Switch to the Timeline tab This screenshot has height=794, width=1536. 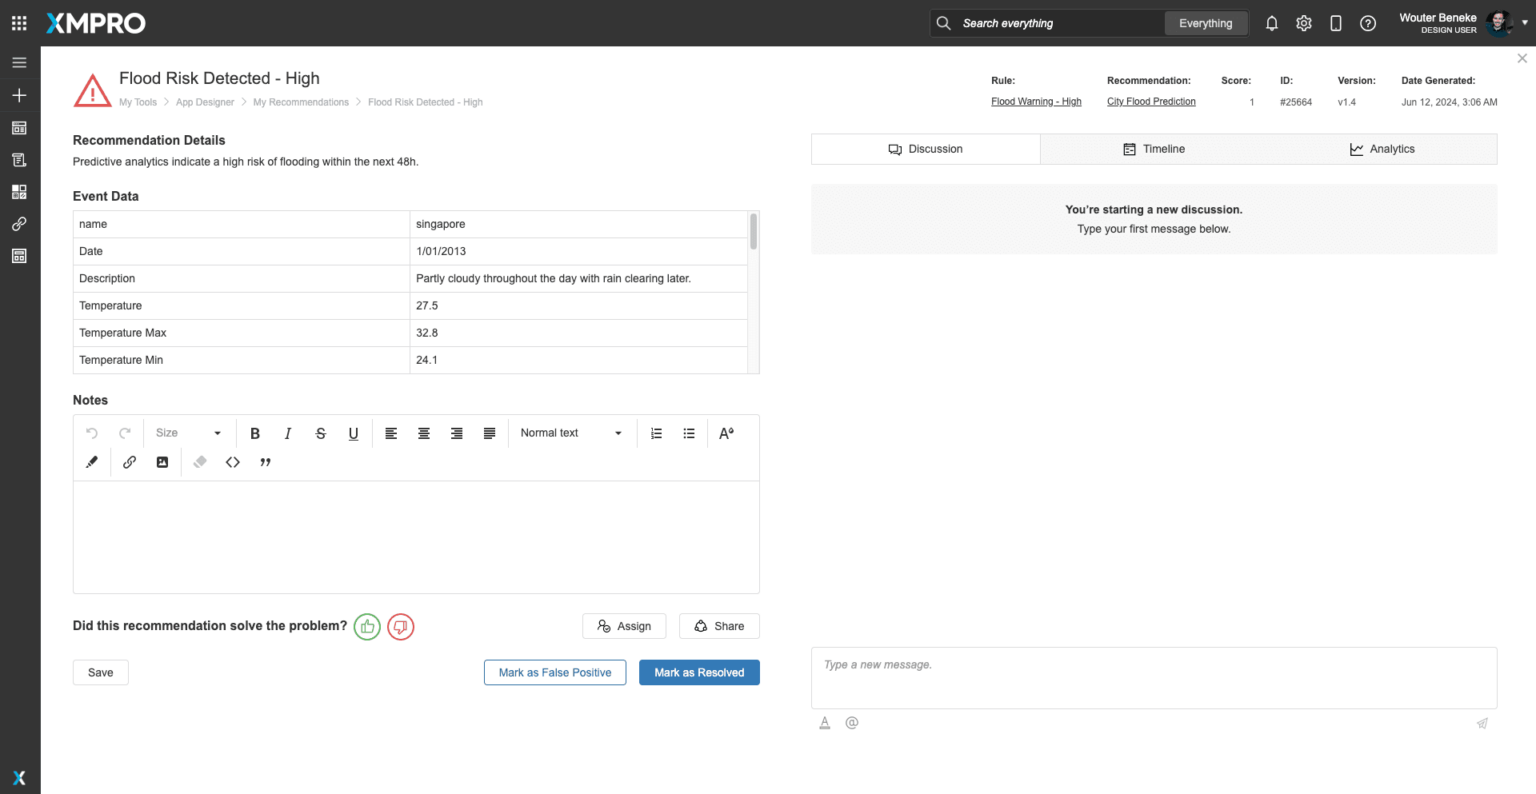click(x=1154, y=149)
